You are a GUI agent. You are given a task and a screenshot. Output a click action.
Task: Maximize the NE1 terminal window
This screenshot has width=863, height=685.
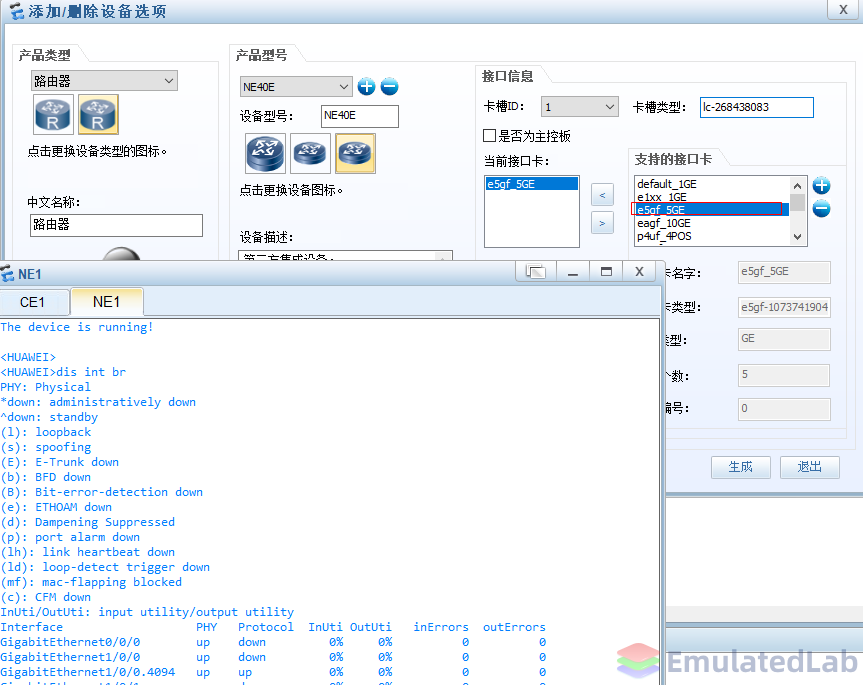[x=606, y=271]
